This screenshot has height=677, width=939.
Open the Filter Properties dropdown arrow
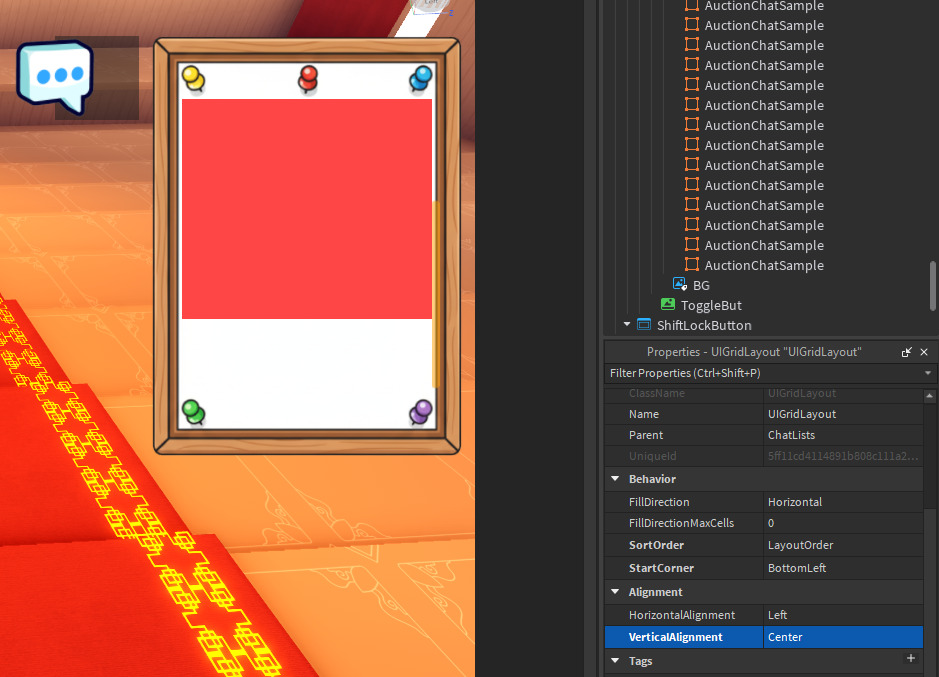pos(927,373)
